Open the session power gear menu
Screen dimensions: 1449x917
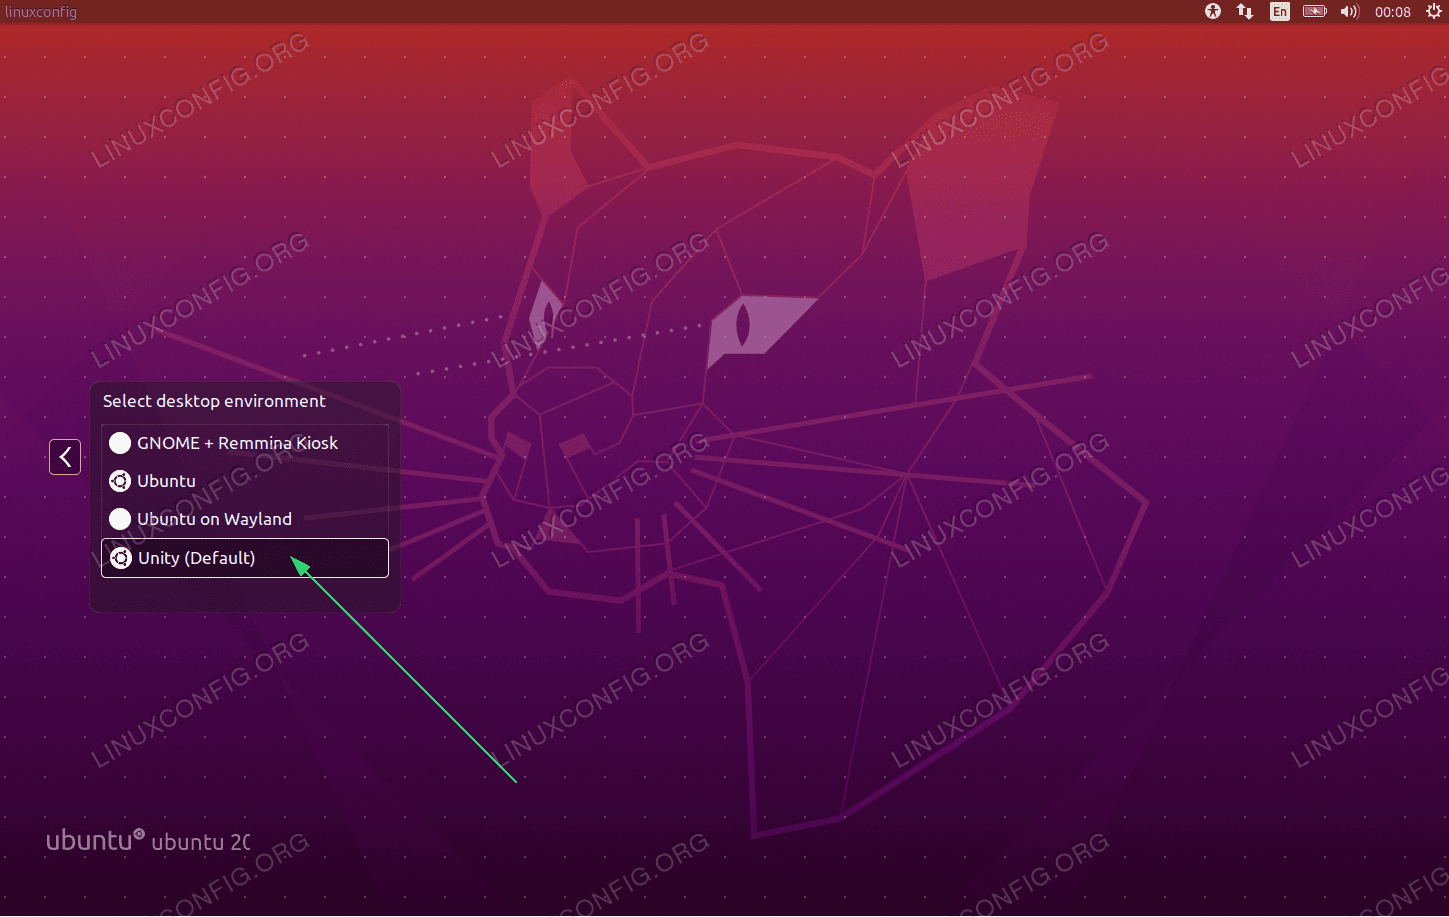point(1434,12)
